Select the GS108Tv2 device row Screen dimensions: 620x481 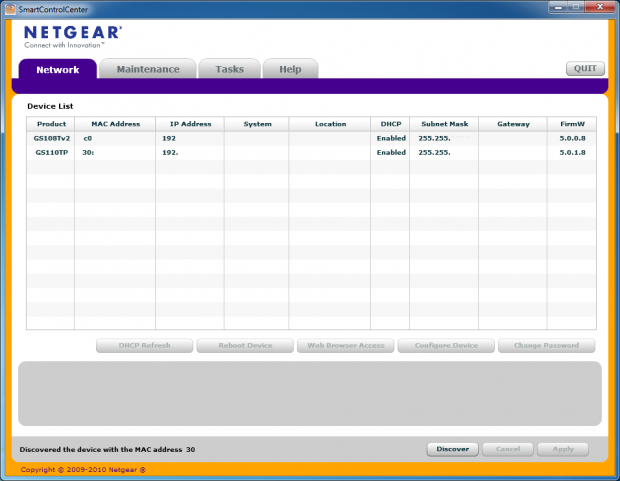click(52, 138)
